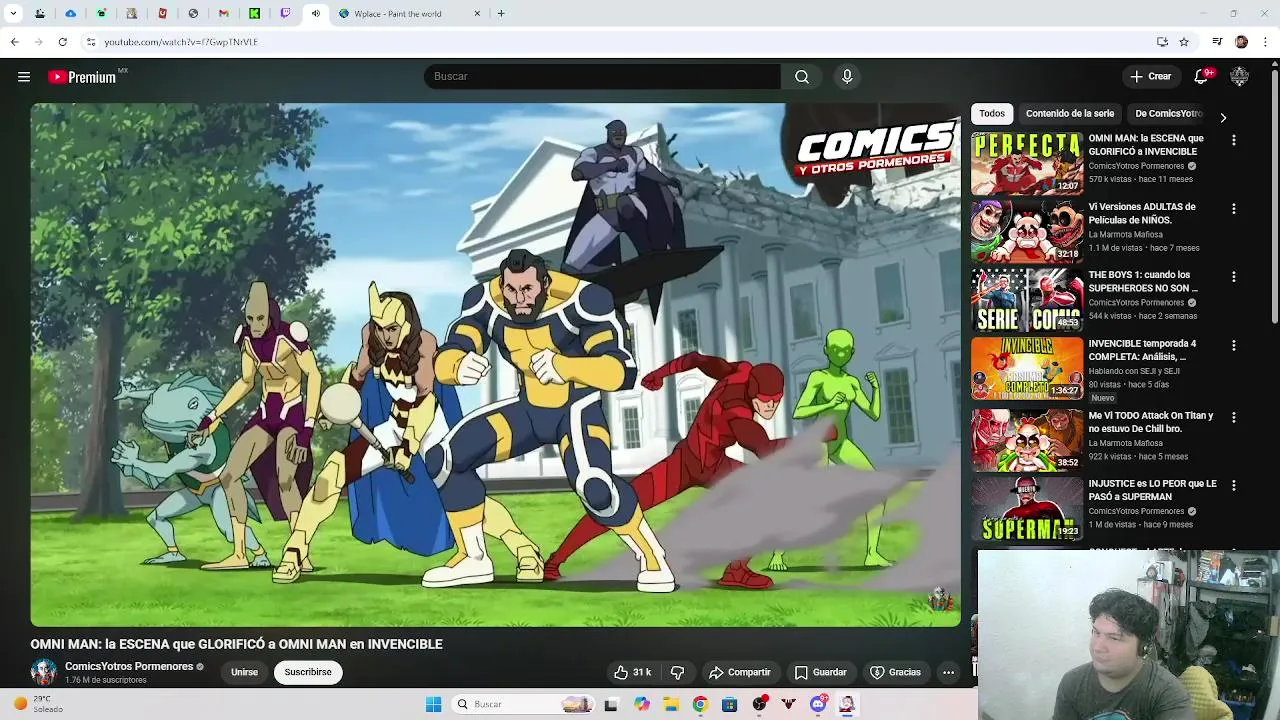The image size is (1280, 720).
Task: Expand the tab search dropdown arrow
Action: (x=13, y=14)
